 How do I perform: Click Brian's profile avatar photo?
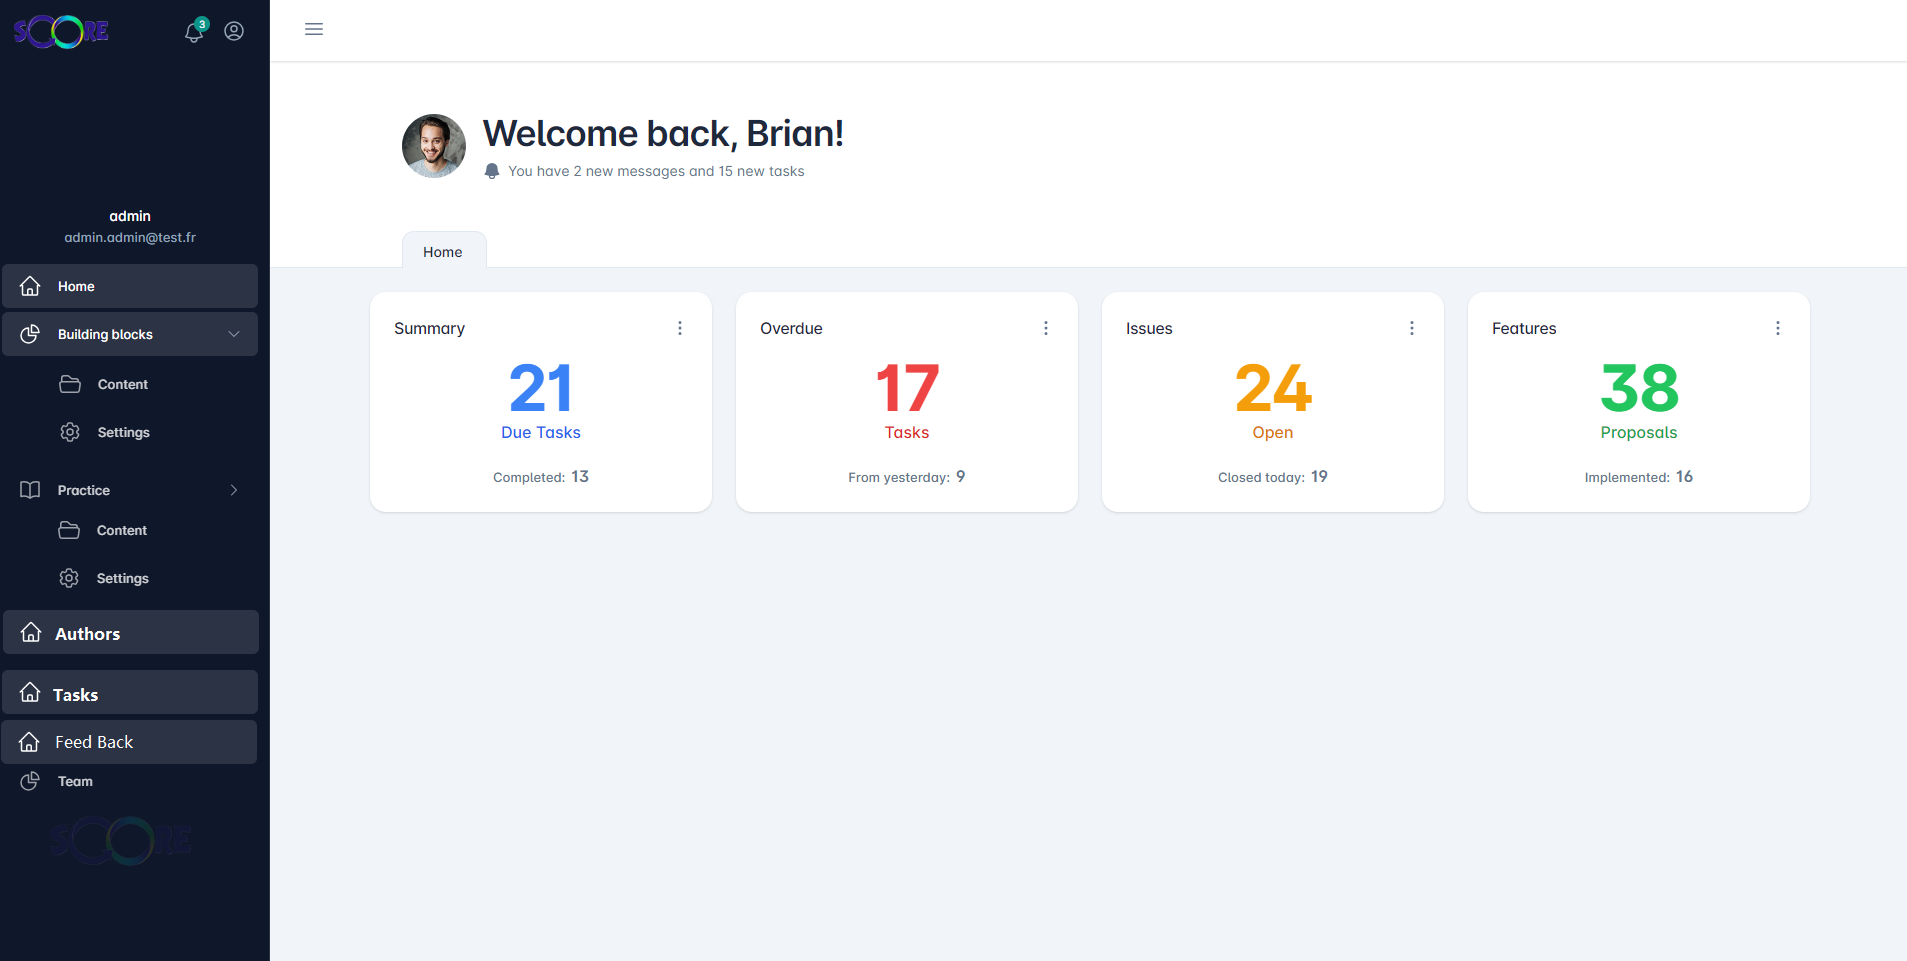[434, 146]
